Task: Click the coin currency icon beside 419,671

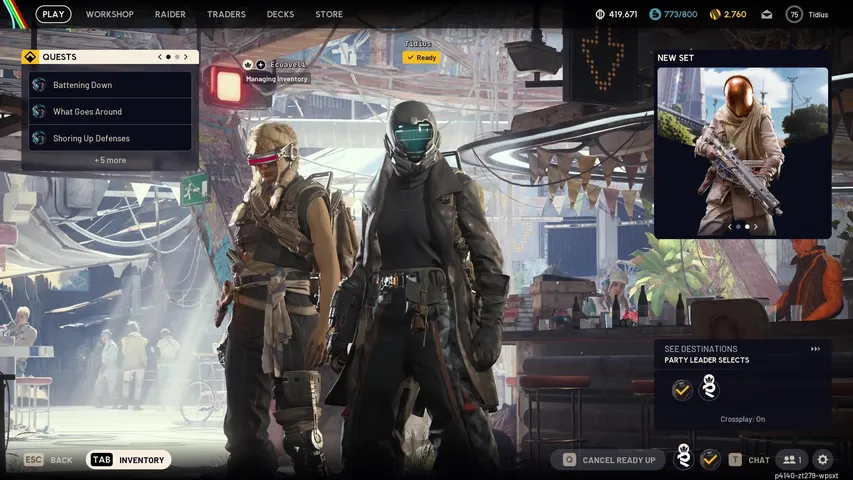Action: click(x=600, y=14)
